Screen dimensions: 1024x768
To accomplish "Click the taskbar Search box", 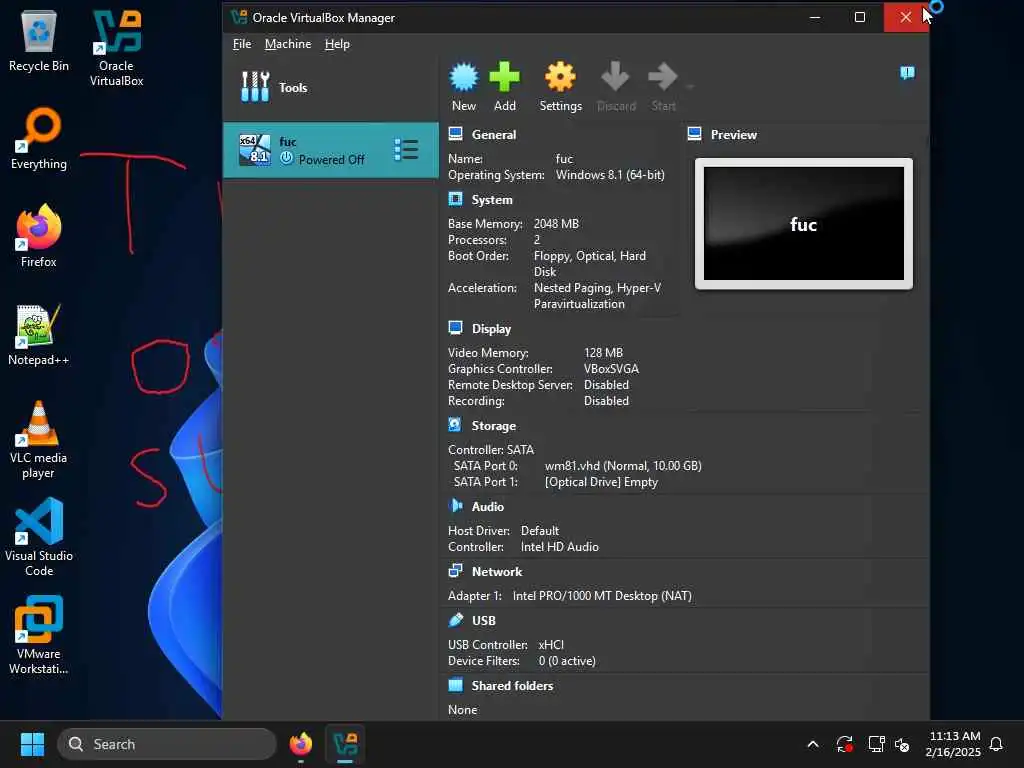I will pyautogui.click(x=167, y=744).
